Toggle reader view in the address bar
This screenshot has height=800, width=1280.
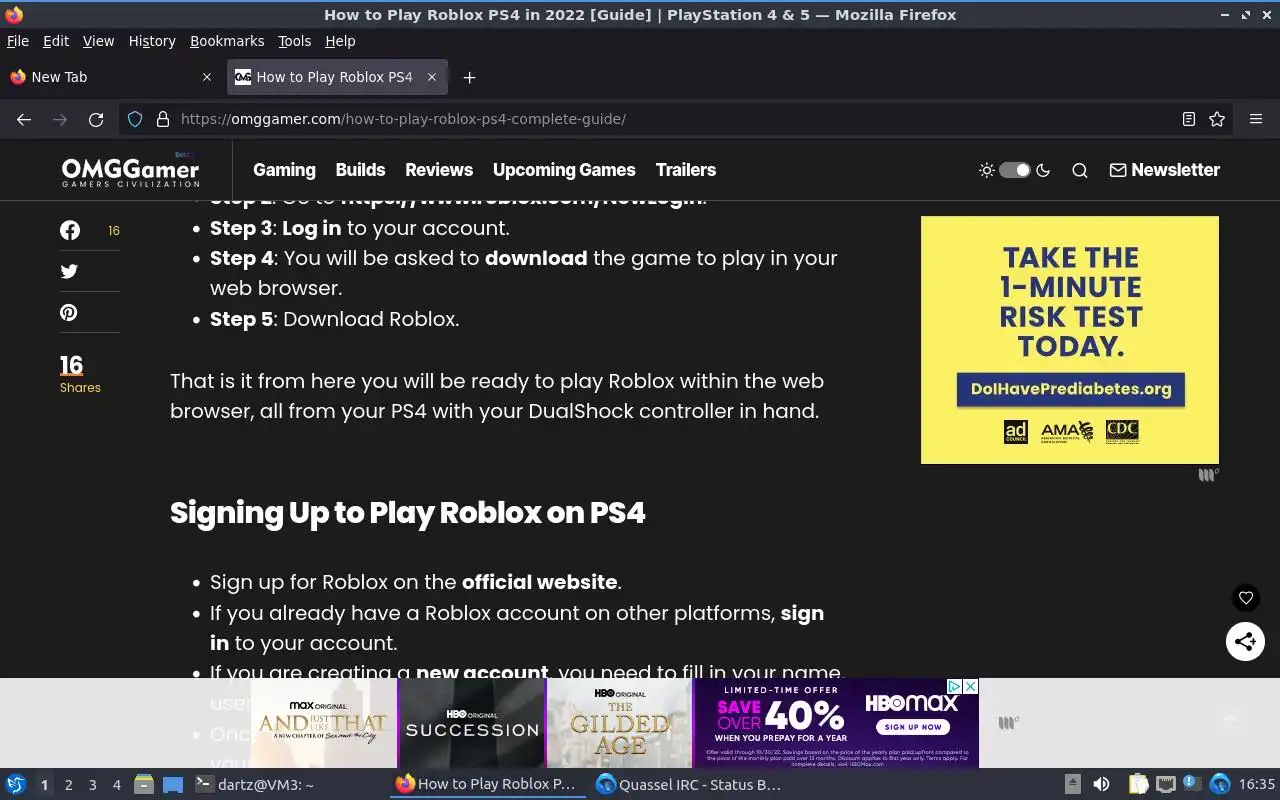pos(1188,119)
